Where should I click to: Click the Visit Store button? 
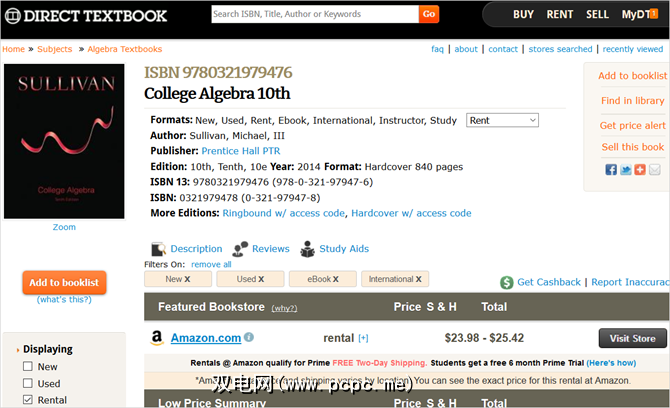(632, 338)
